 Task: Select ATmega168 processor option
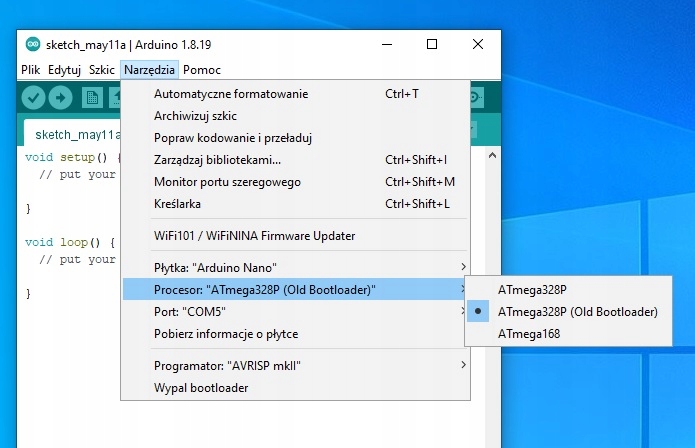click(x=568, y=333)
